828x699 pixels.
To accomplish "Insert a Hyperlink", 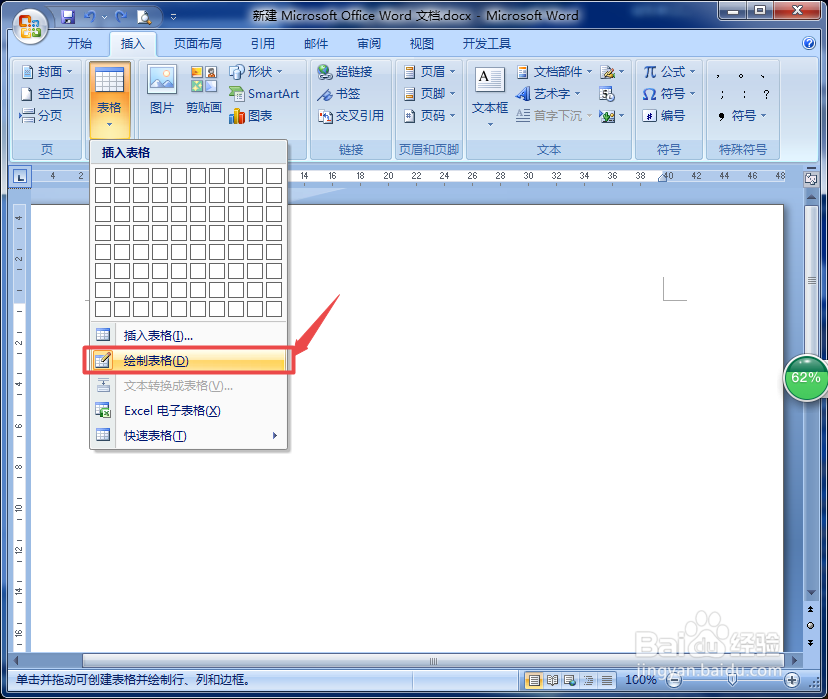I will tap(345, 71).
